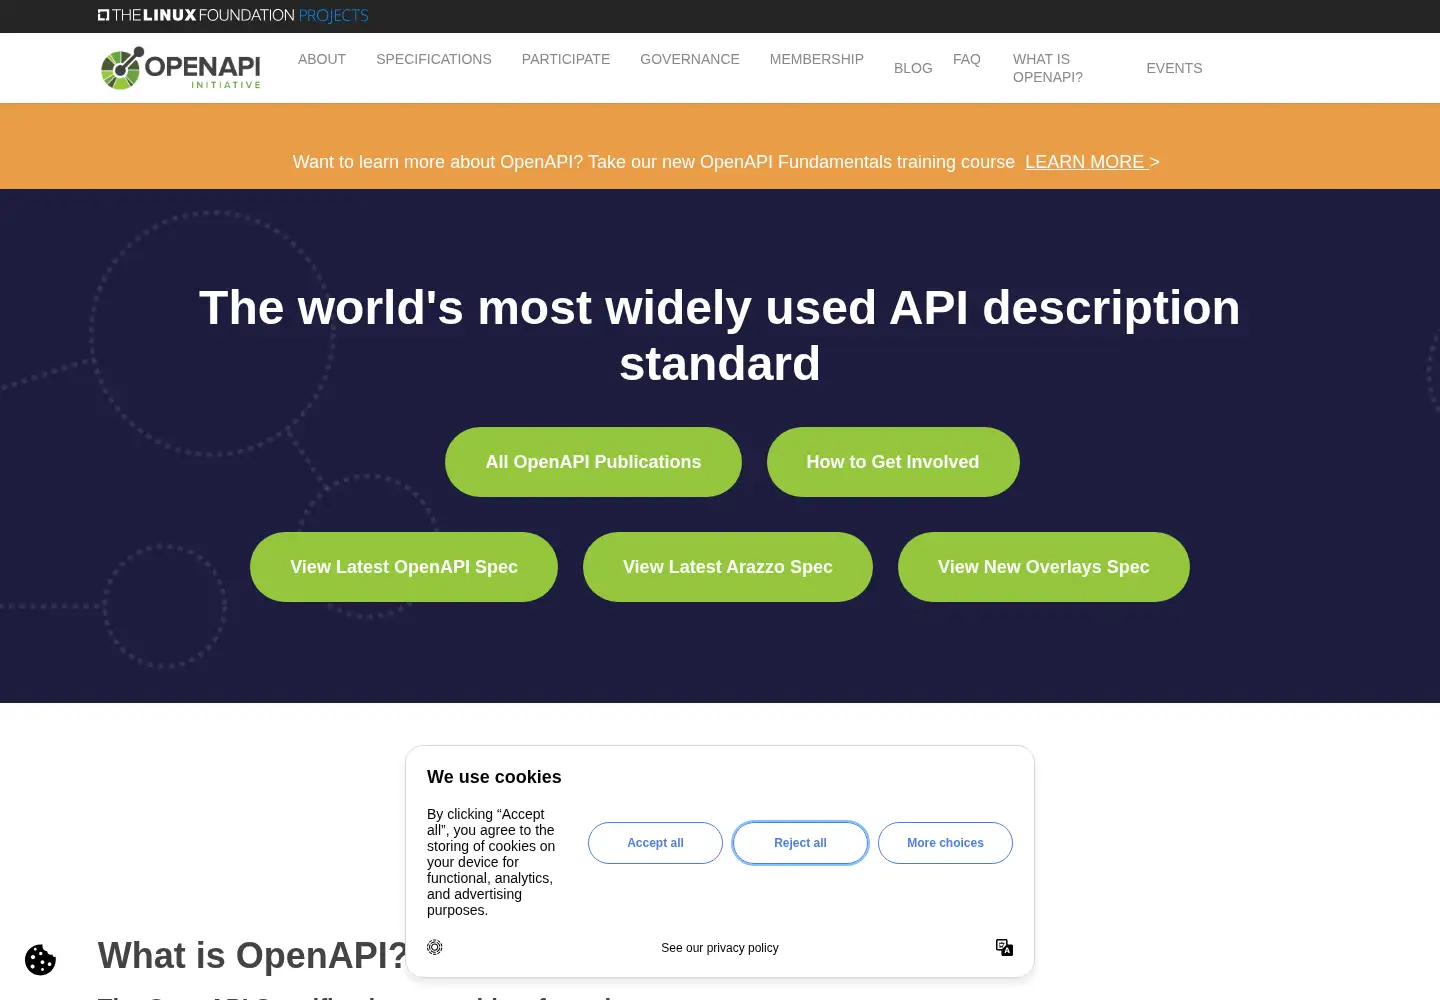Image resolution: width=1440 pixels, height=1000 pixels.
Task: Click View Latest OpenAPI Spec button
Action: [x=404, y=567]
